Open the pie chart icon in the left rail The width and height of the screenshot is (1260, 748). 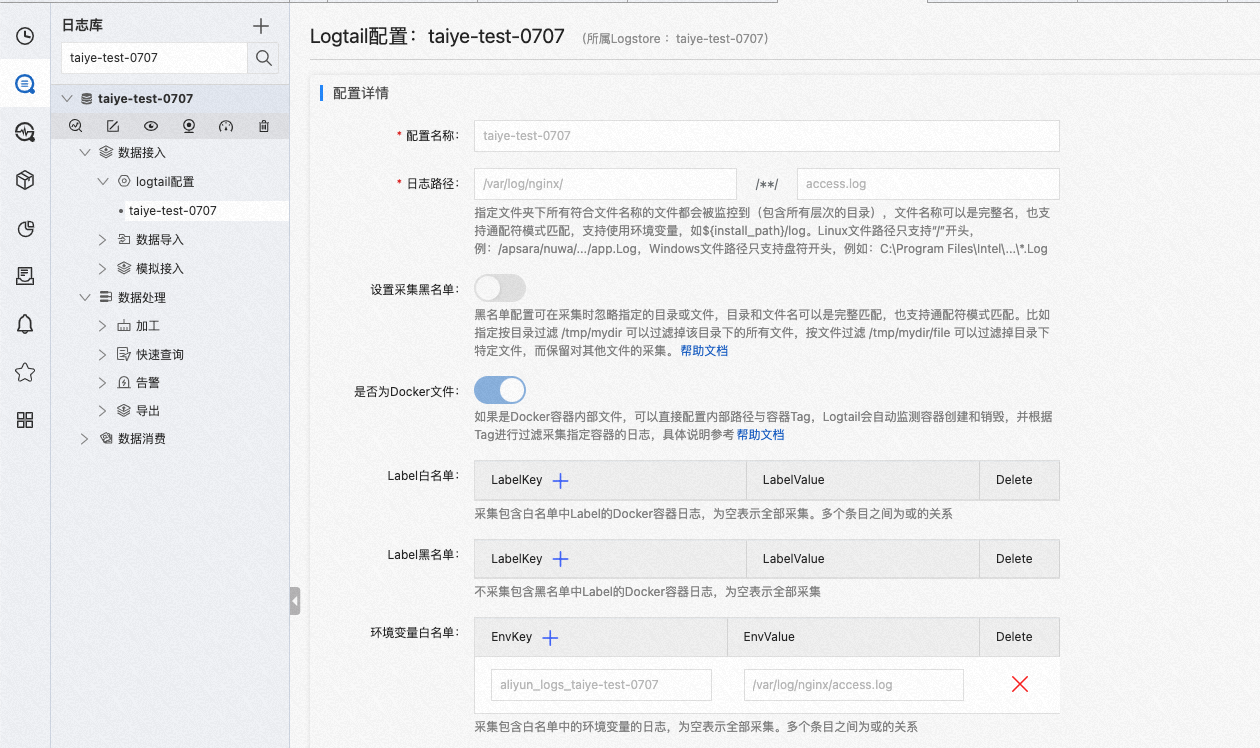point(24,228)
